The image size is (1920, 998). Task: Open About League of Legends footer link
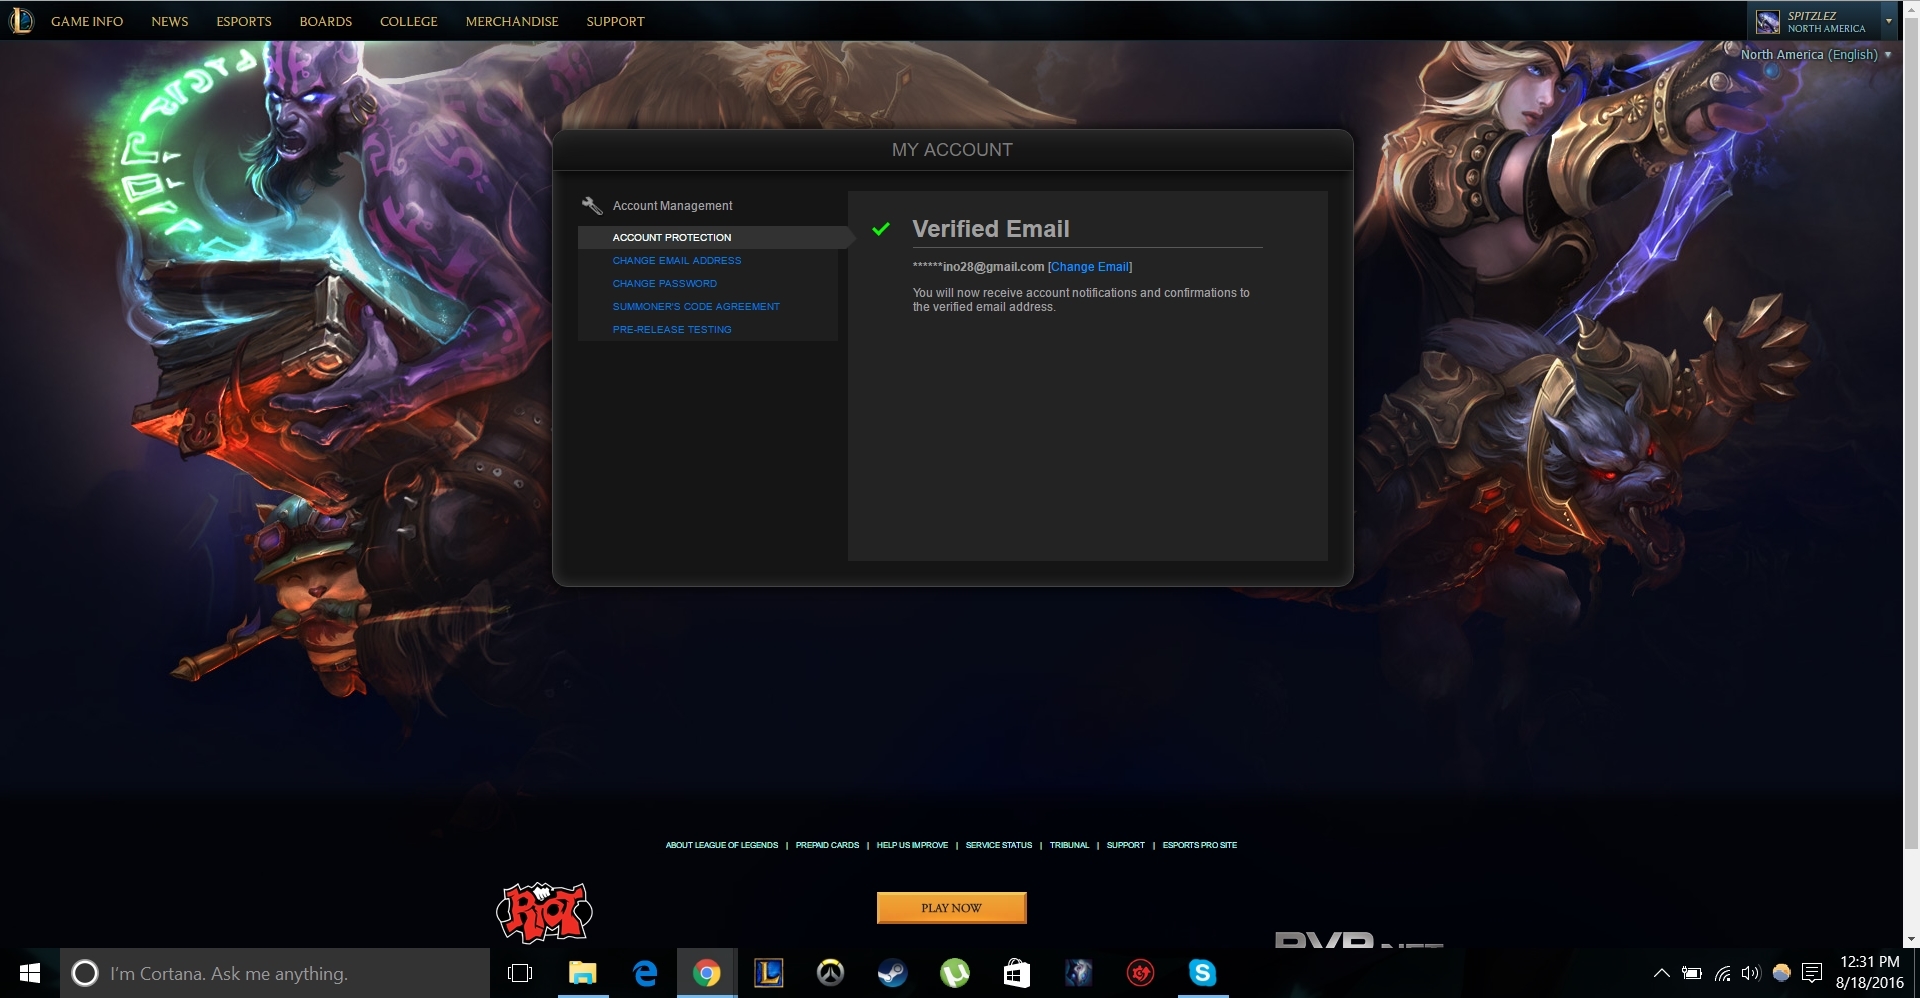point(722,845)
